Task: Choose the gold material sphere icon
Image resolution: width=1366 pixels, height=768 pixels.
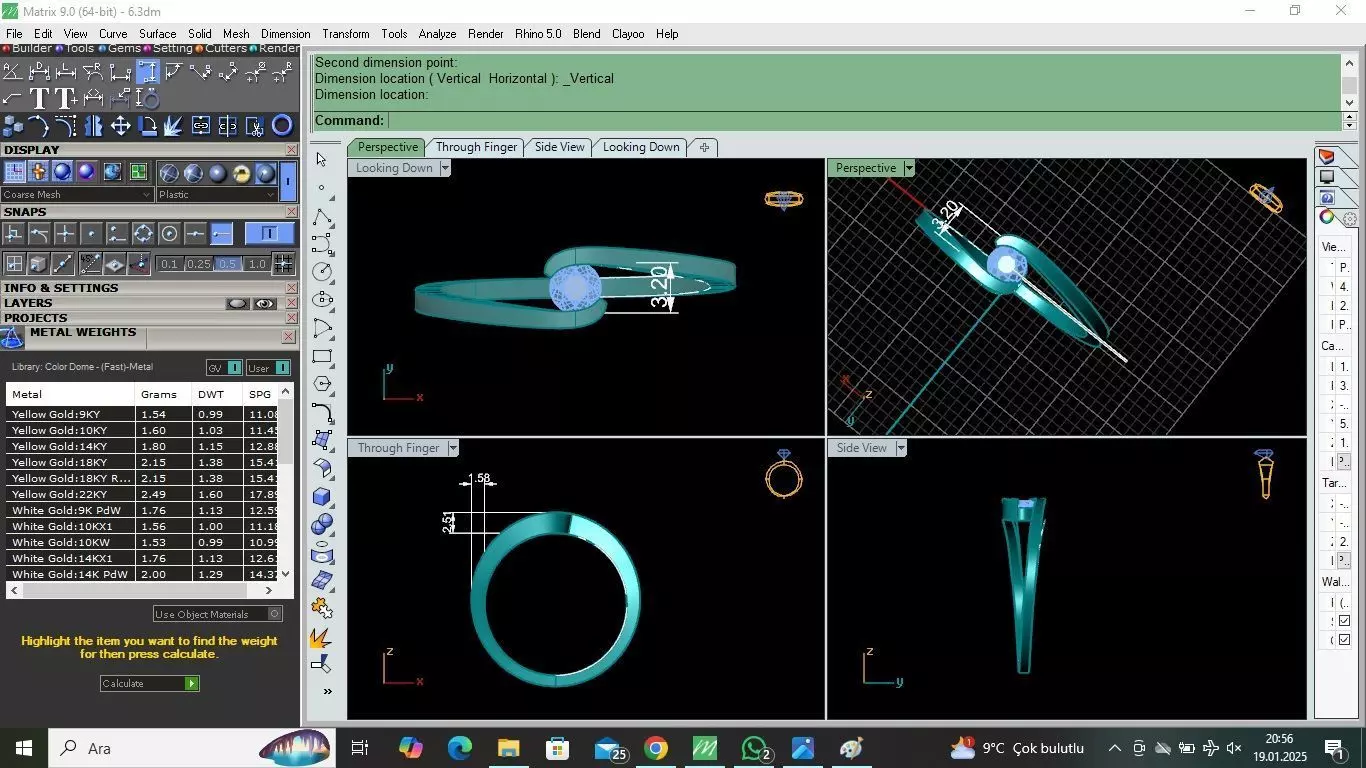Action: tap(241, 173)
